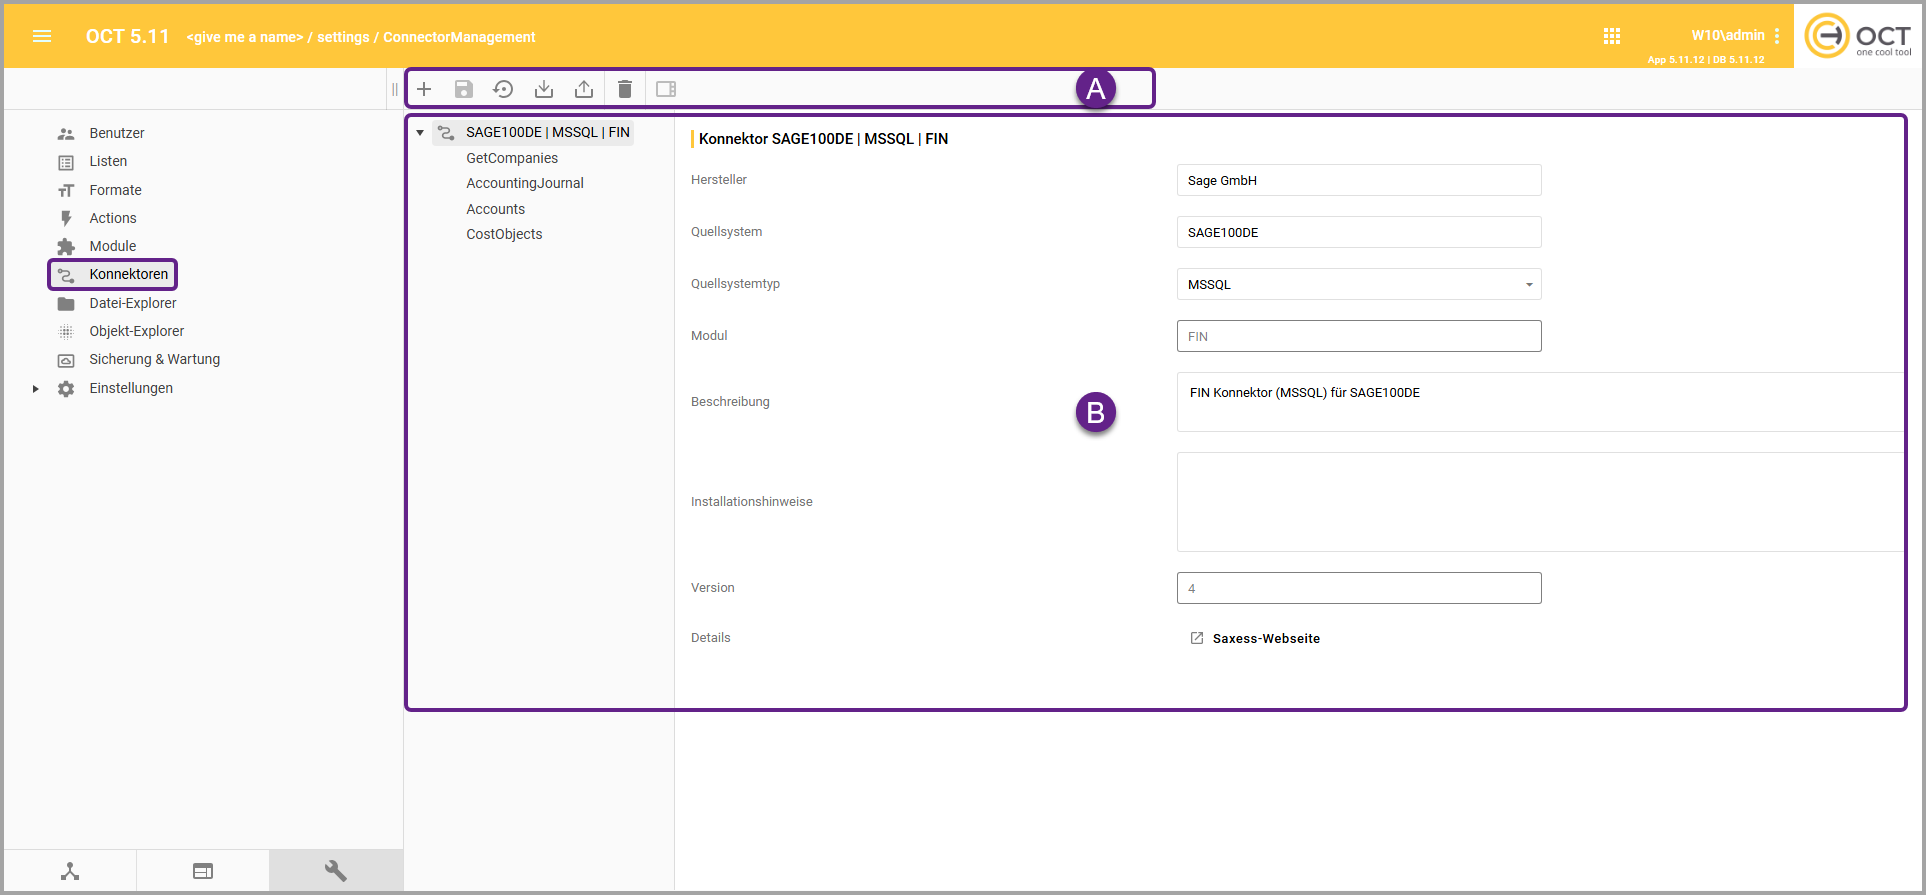This screenshot has width=1926, height=895.
Task: Select the AccountingJournal tree item
Action: [x=524, y=183]
